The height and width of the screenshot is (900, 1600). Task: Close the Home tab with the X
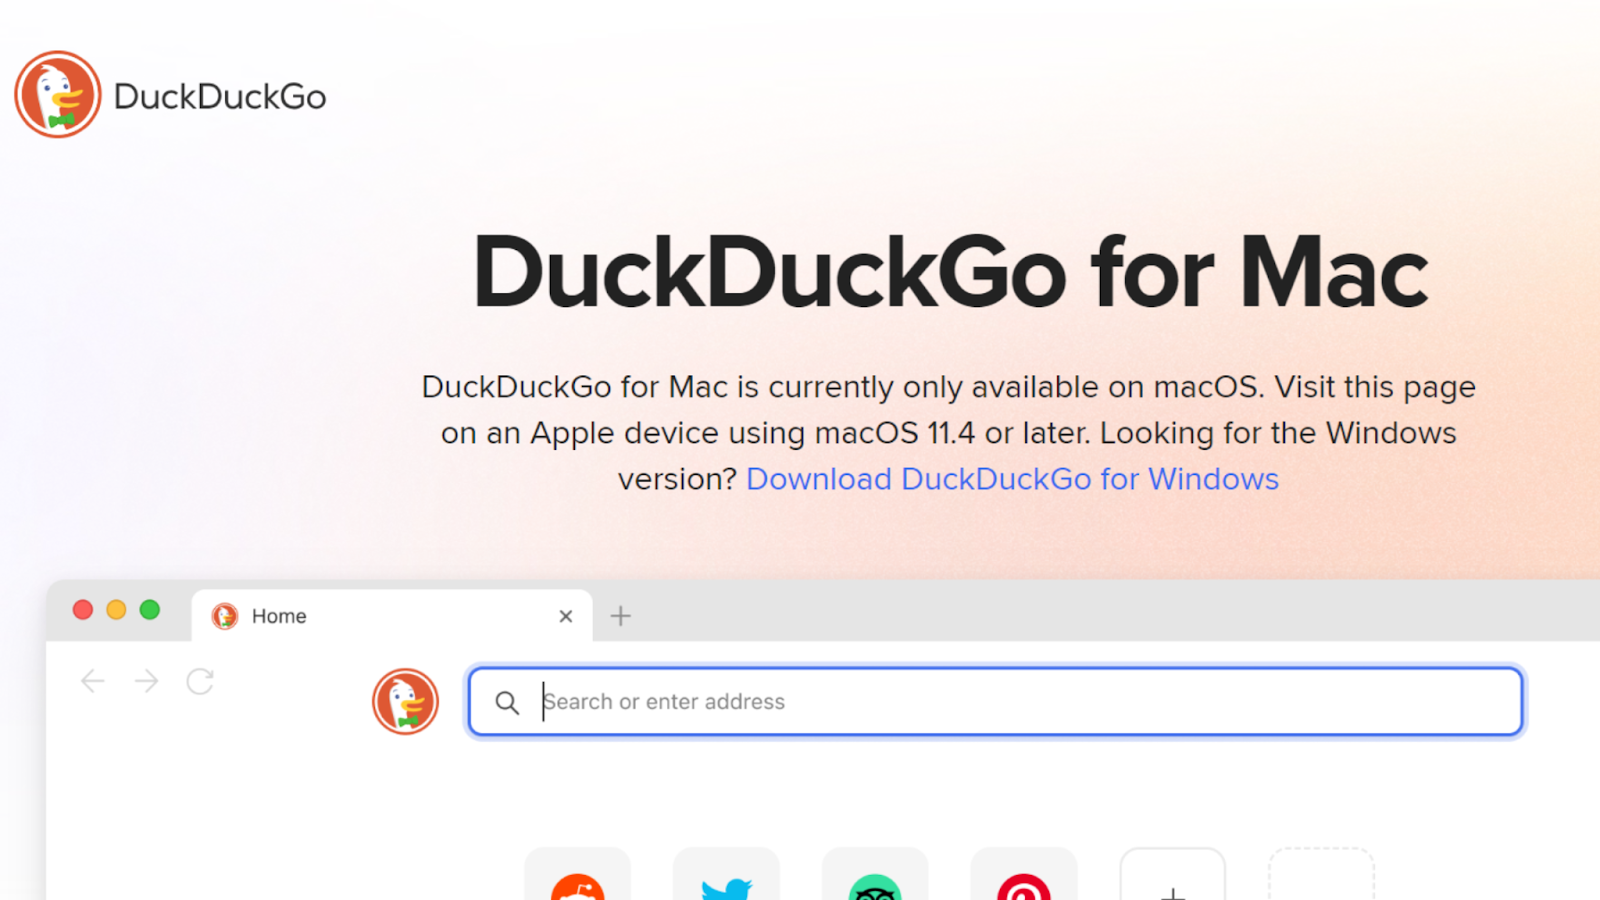[x=566, y=616]
